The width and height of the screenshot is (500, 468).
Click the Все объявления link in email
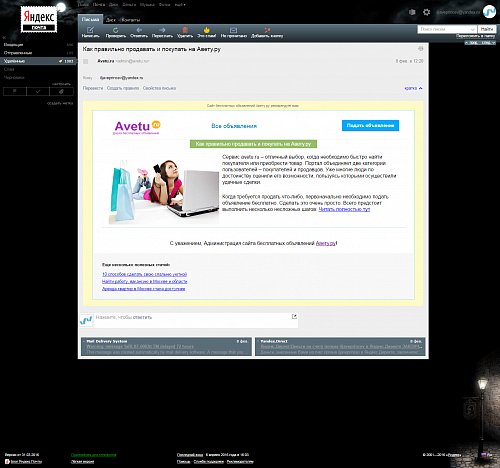click(x=234, y=126)
